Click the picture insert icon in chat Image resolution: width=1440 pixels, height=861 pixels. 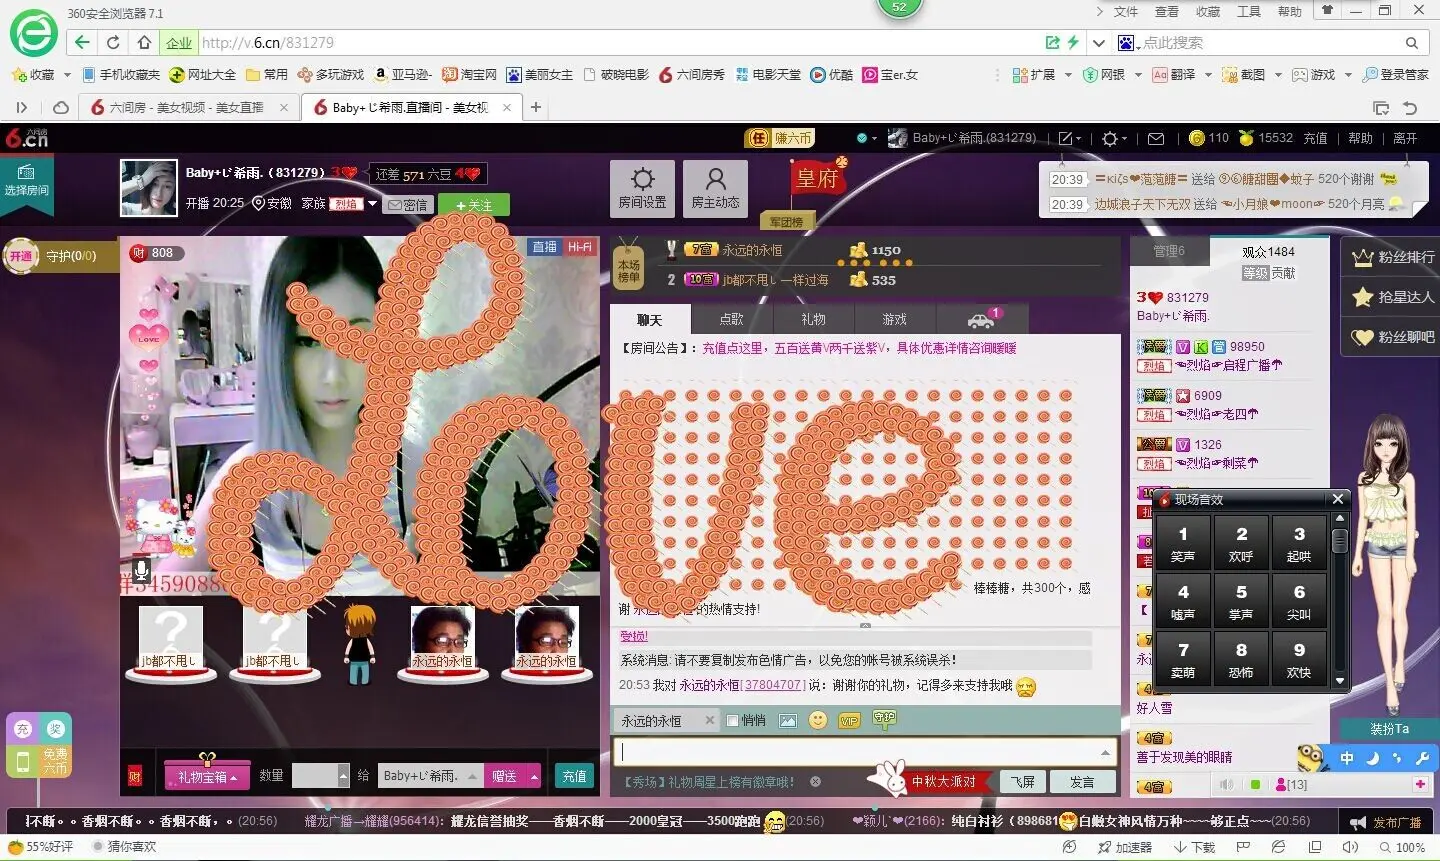788,720
